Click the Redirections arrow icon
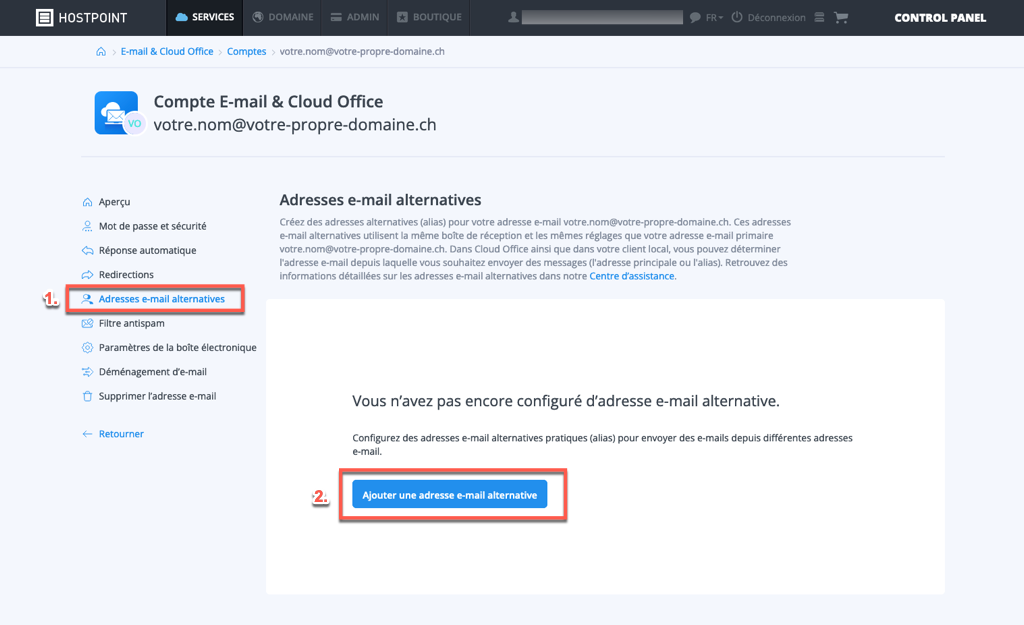This screenshot has width=1024, height=625. coord(88,274)
